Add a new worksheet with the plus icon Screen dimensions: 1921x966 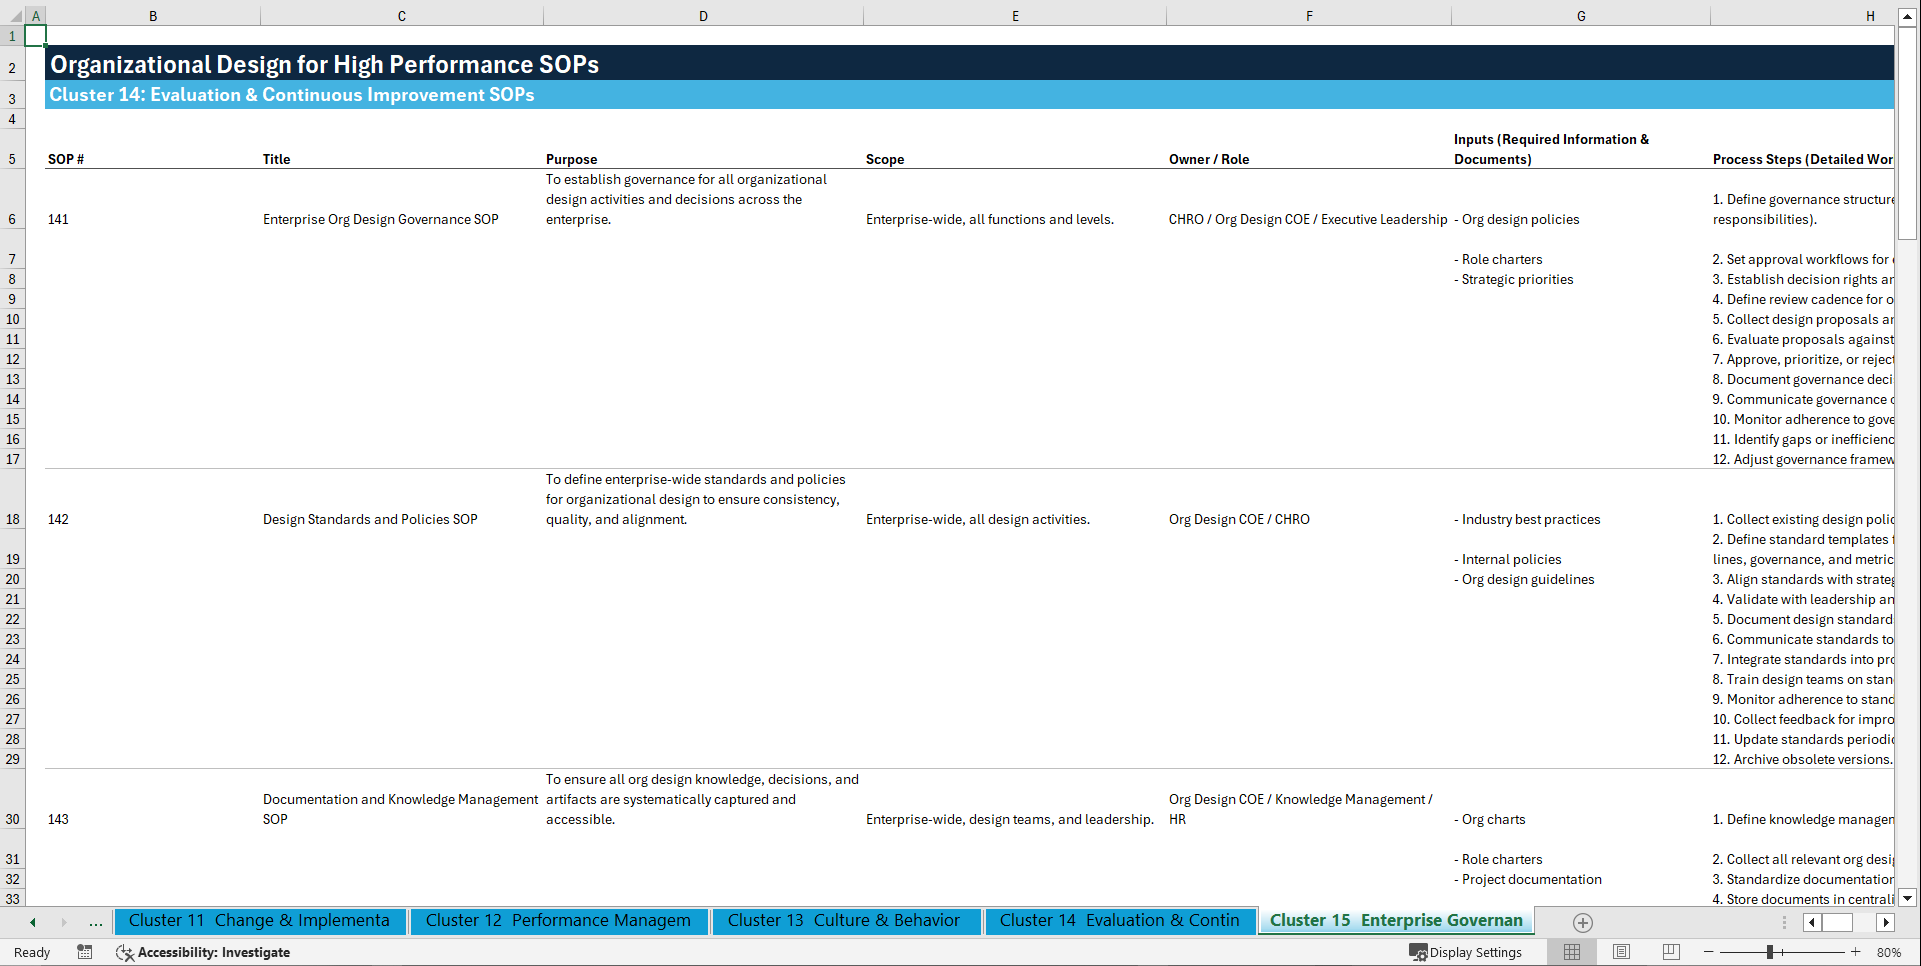tap(1582, 922)
